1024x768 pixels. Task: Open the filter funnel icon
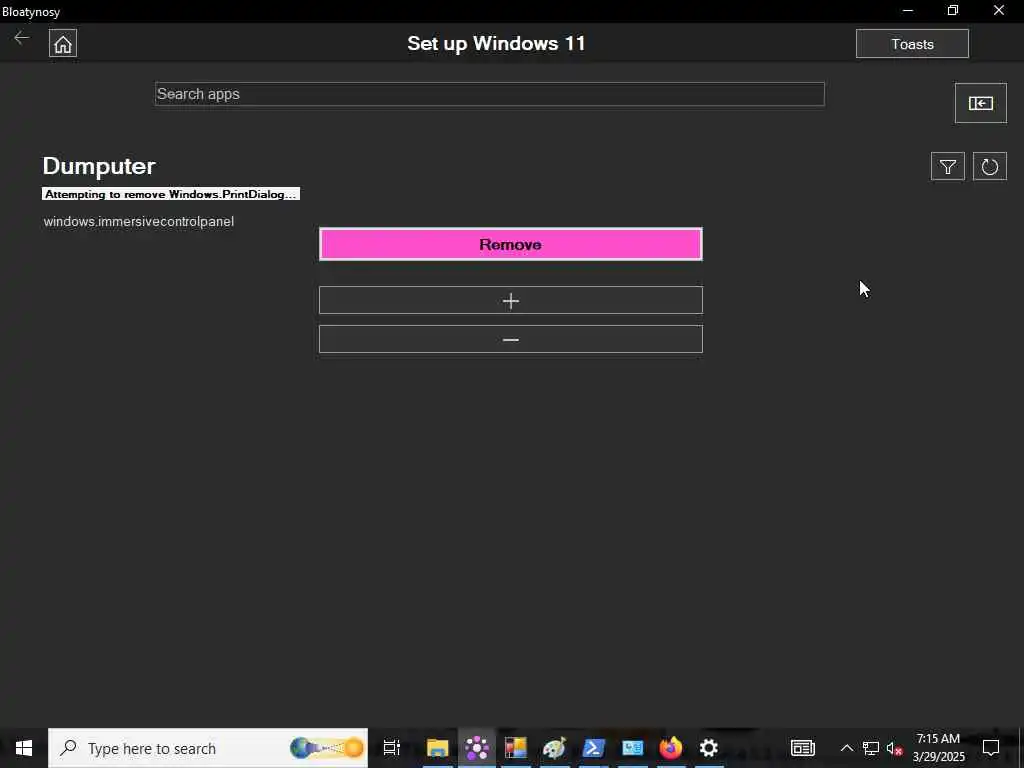click(x=947, y=167)
